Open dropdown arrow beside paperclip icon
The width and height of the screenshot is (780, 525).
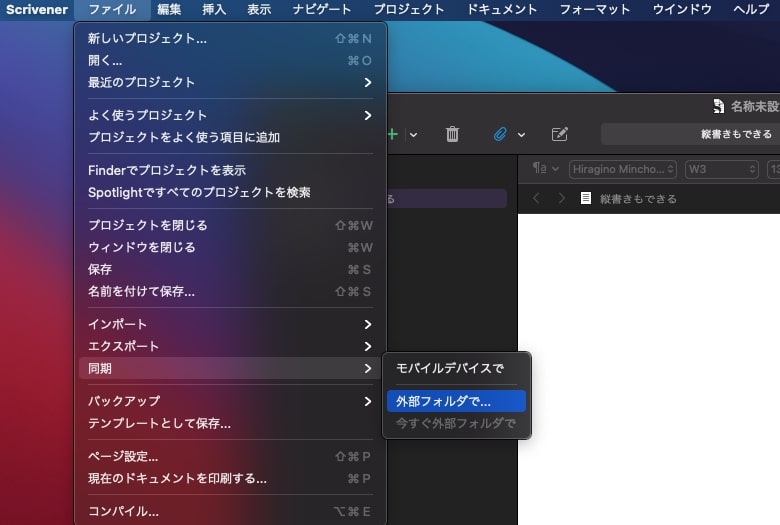coord(521,134)
